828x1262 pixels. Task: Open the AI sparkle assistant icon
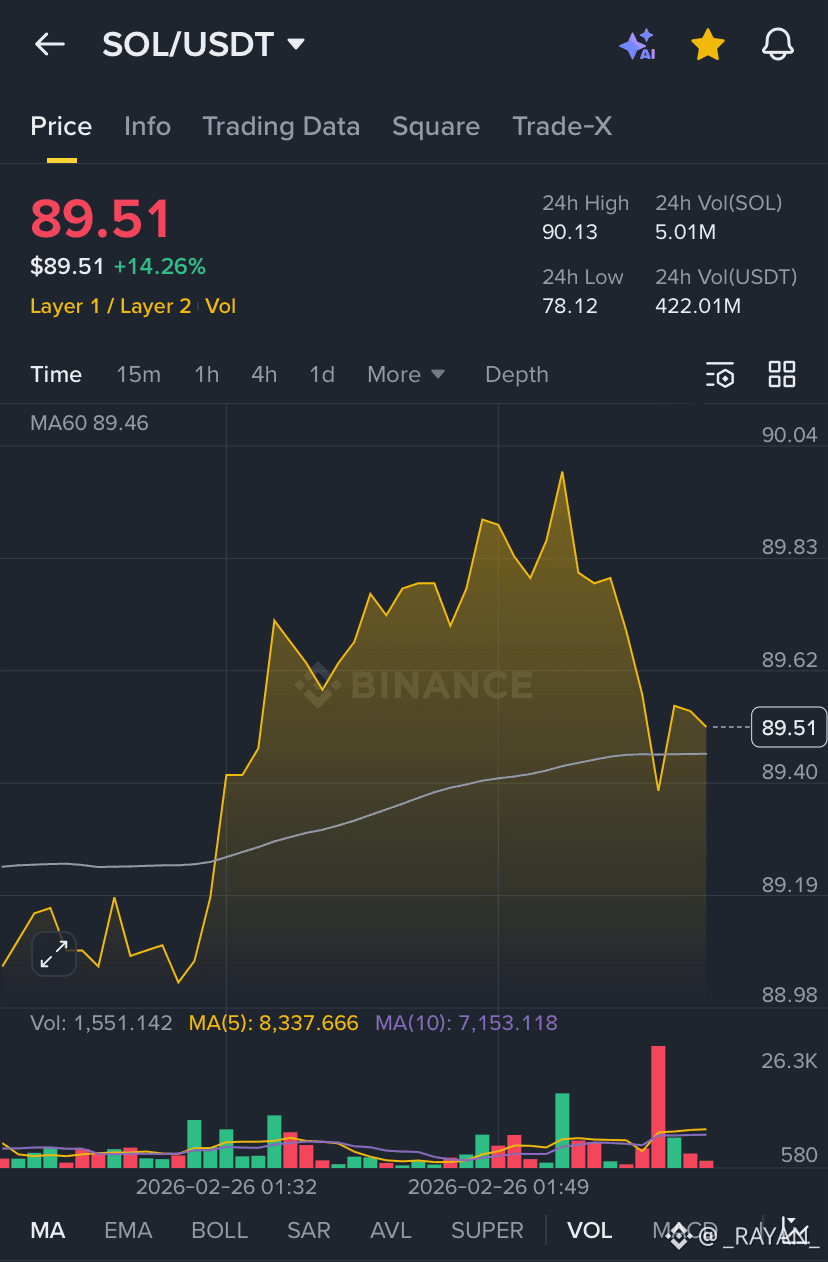[x=637, y=45]
